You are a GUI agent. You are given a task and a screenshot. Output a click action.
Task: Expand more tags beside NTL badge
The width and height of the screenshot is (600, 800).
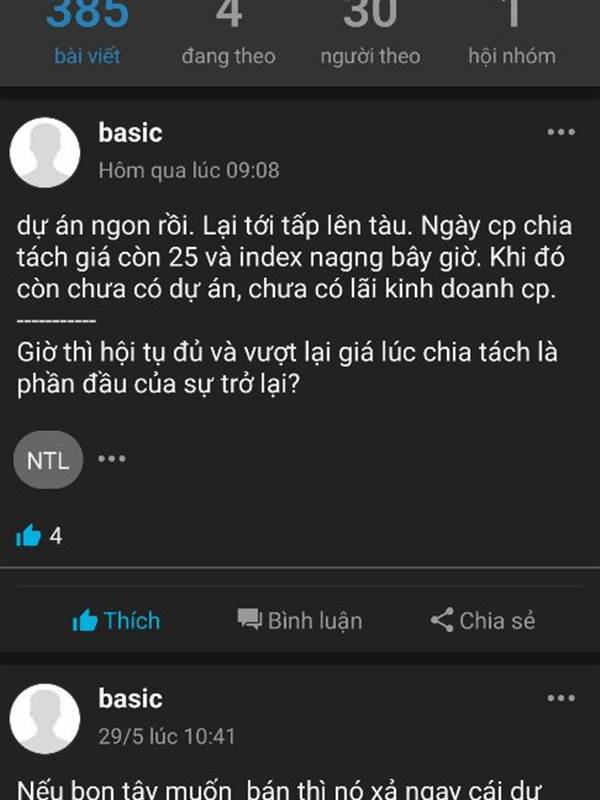112,458
